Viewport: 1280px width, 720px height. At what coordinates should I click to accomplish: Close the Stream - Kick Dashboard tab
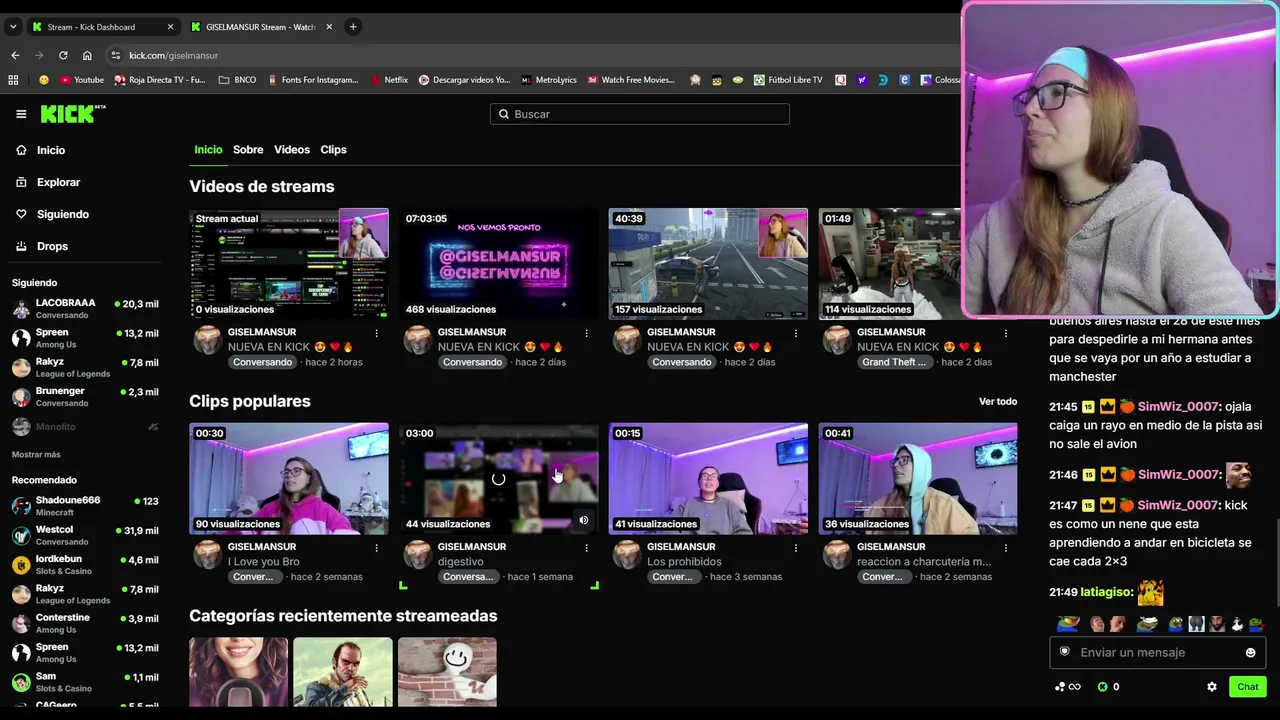[170, 27]
